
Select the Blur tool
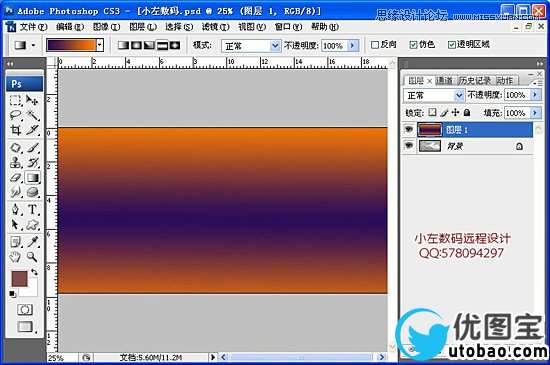click(x=15, y=192)
